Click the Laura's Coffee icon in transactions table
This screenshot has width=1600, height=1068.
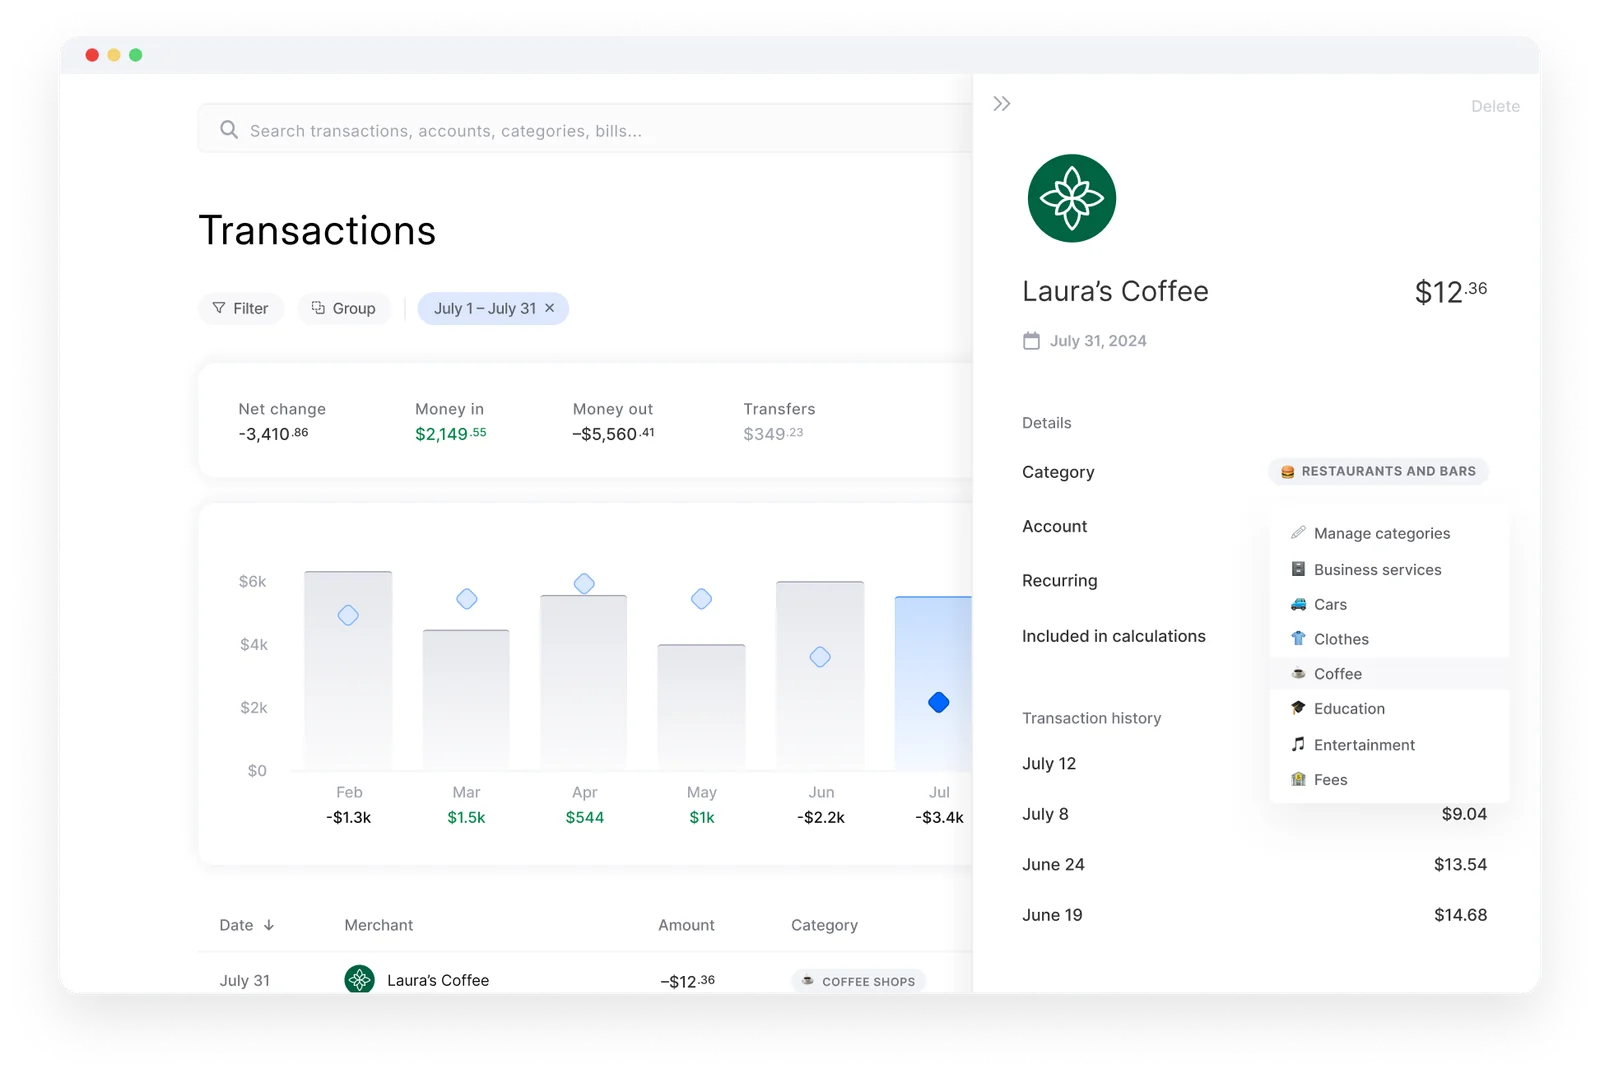(x=359, y=979)
